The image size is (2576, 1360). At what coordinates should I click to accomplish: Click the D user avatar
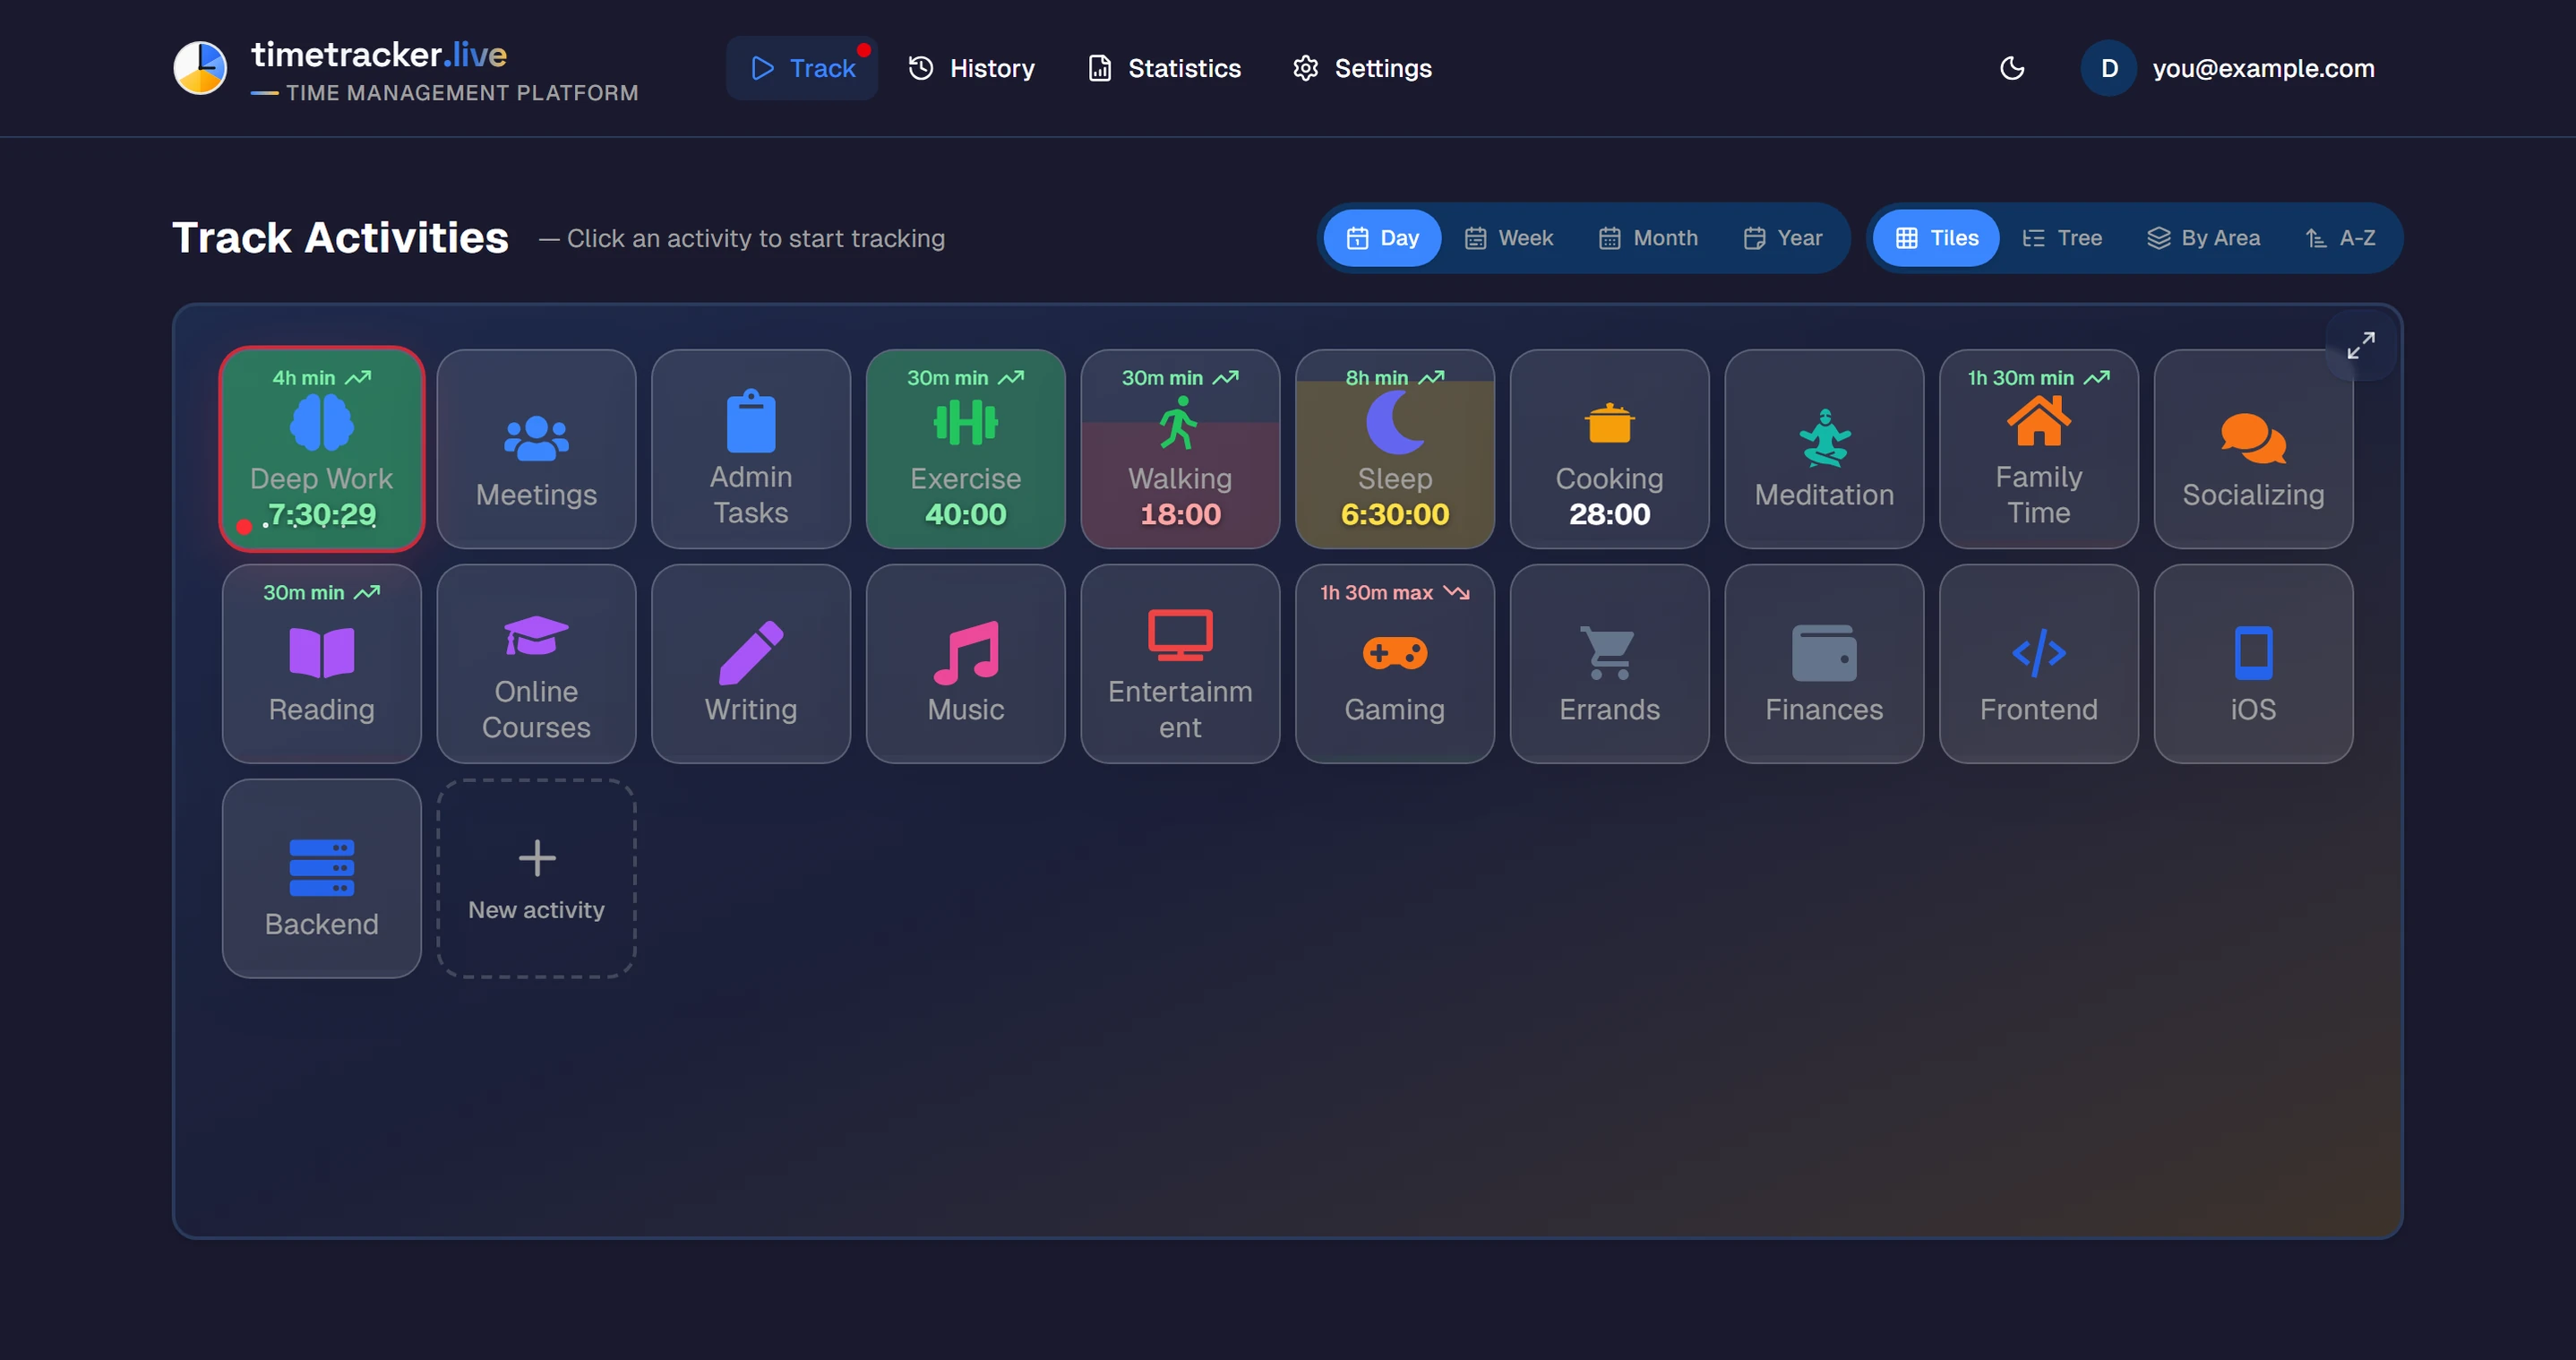point(2109,68)
